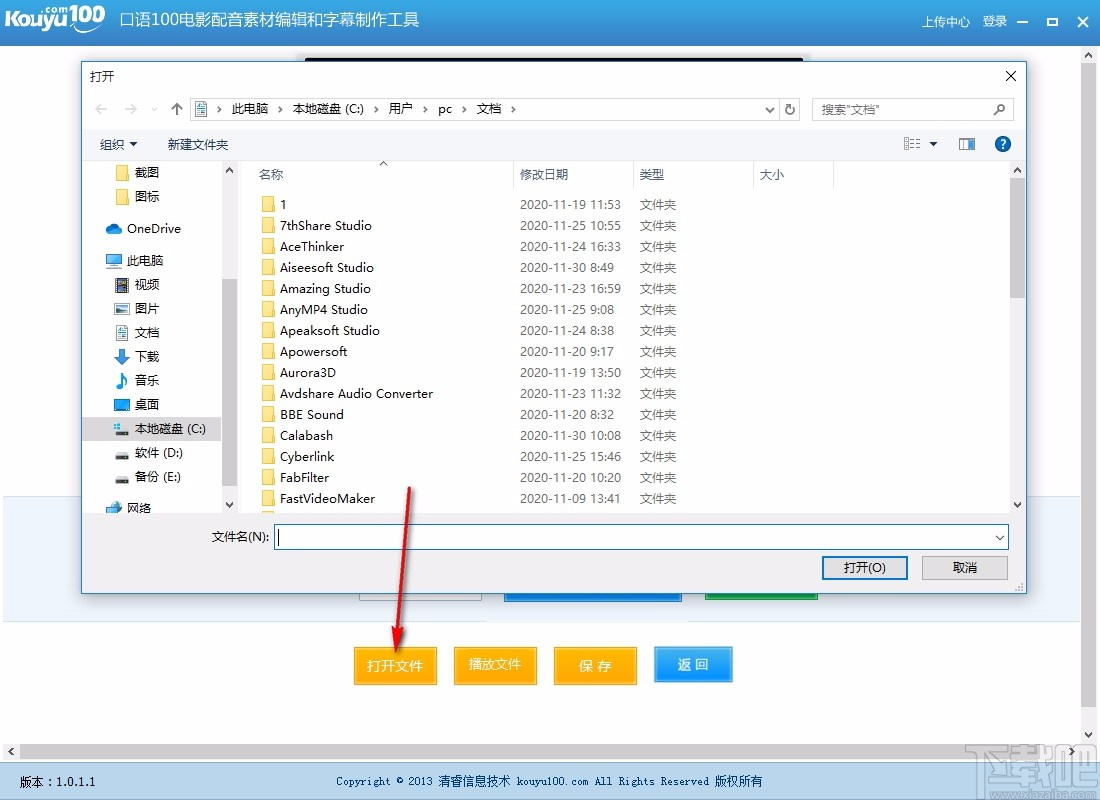The height and width of the screenshot is (800, 1100).
Task: Select the FastVideoMaker folder
Action: click(318, 499)
